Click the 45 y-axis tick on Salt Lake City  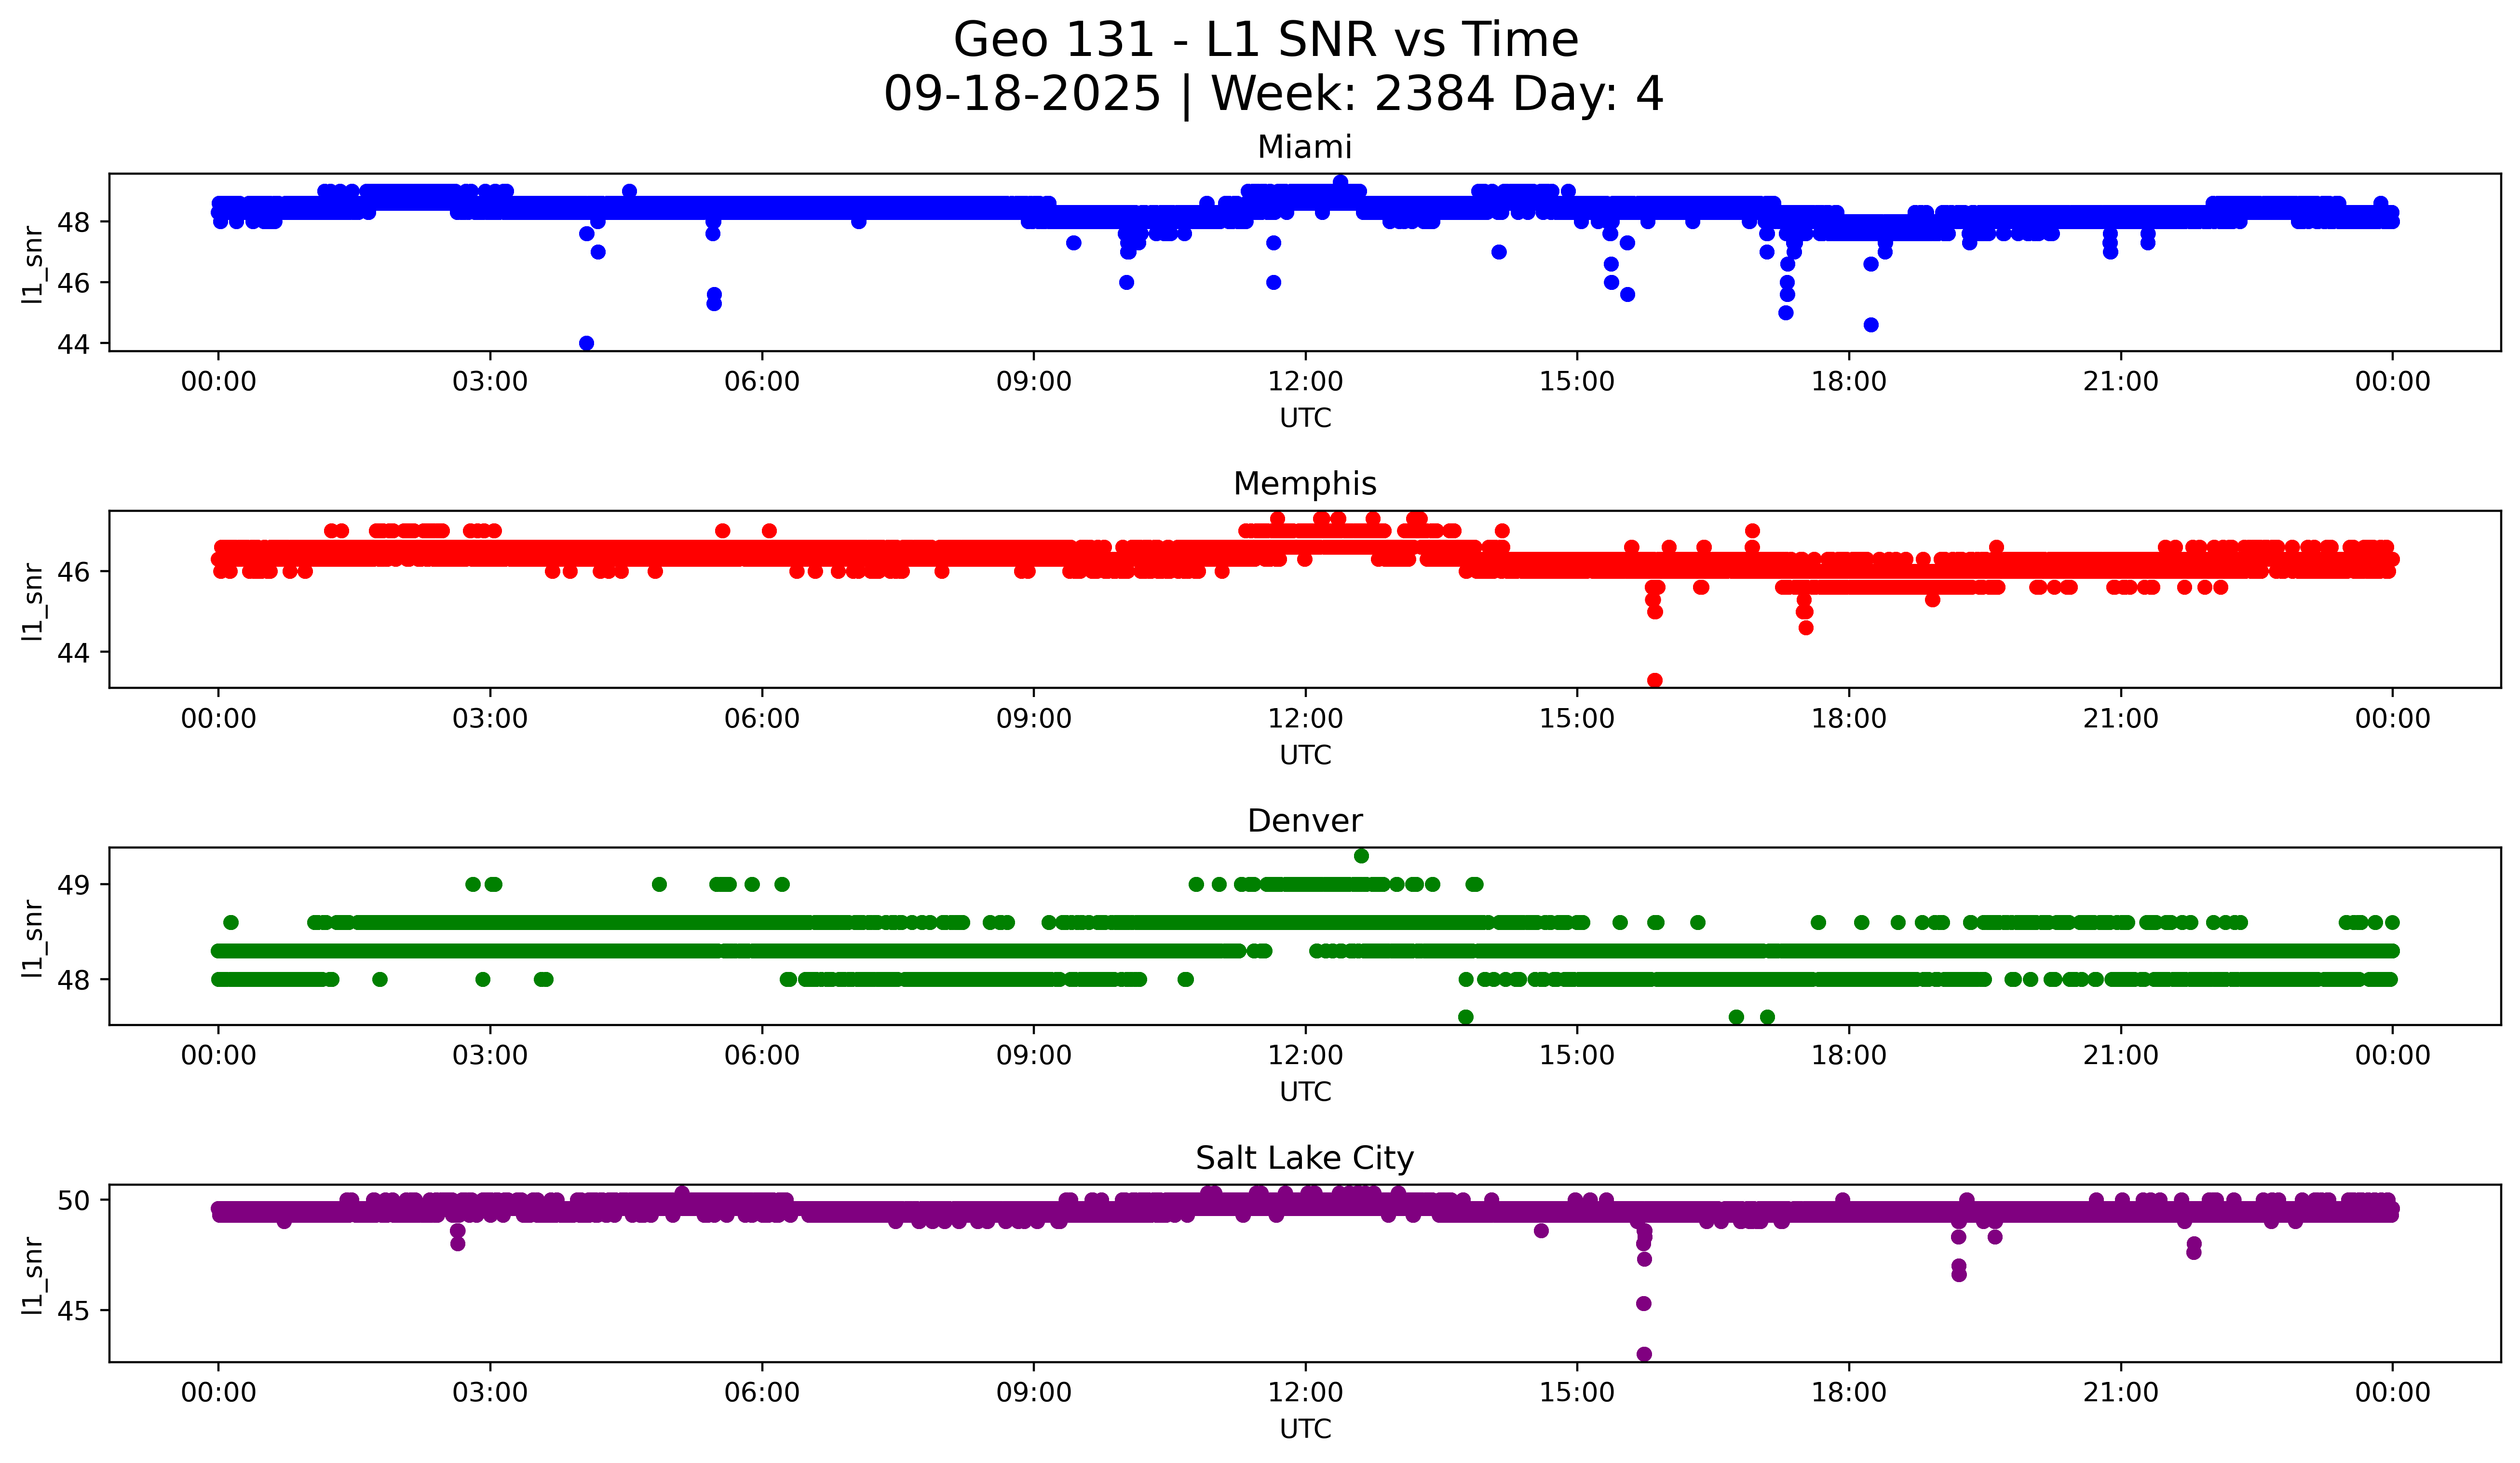point(74,1311)
